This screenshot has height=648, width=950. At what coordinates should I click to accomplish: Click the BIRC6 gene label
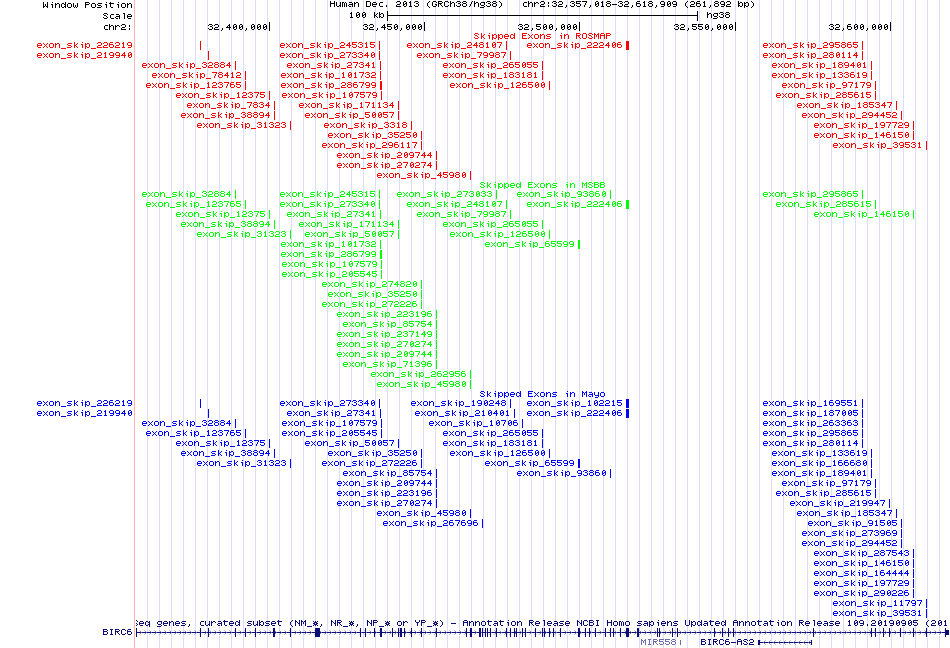(x=116, y=632)
